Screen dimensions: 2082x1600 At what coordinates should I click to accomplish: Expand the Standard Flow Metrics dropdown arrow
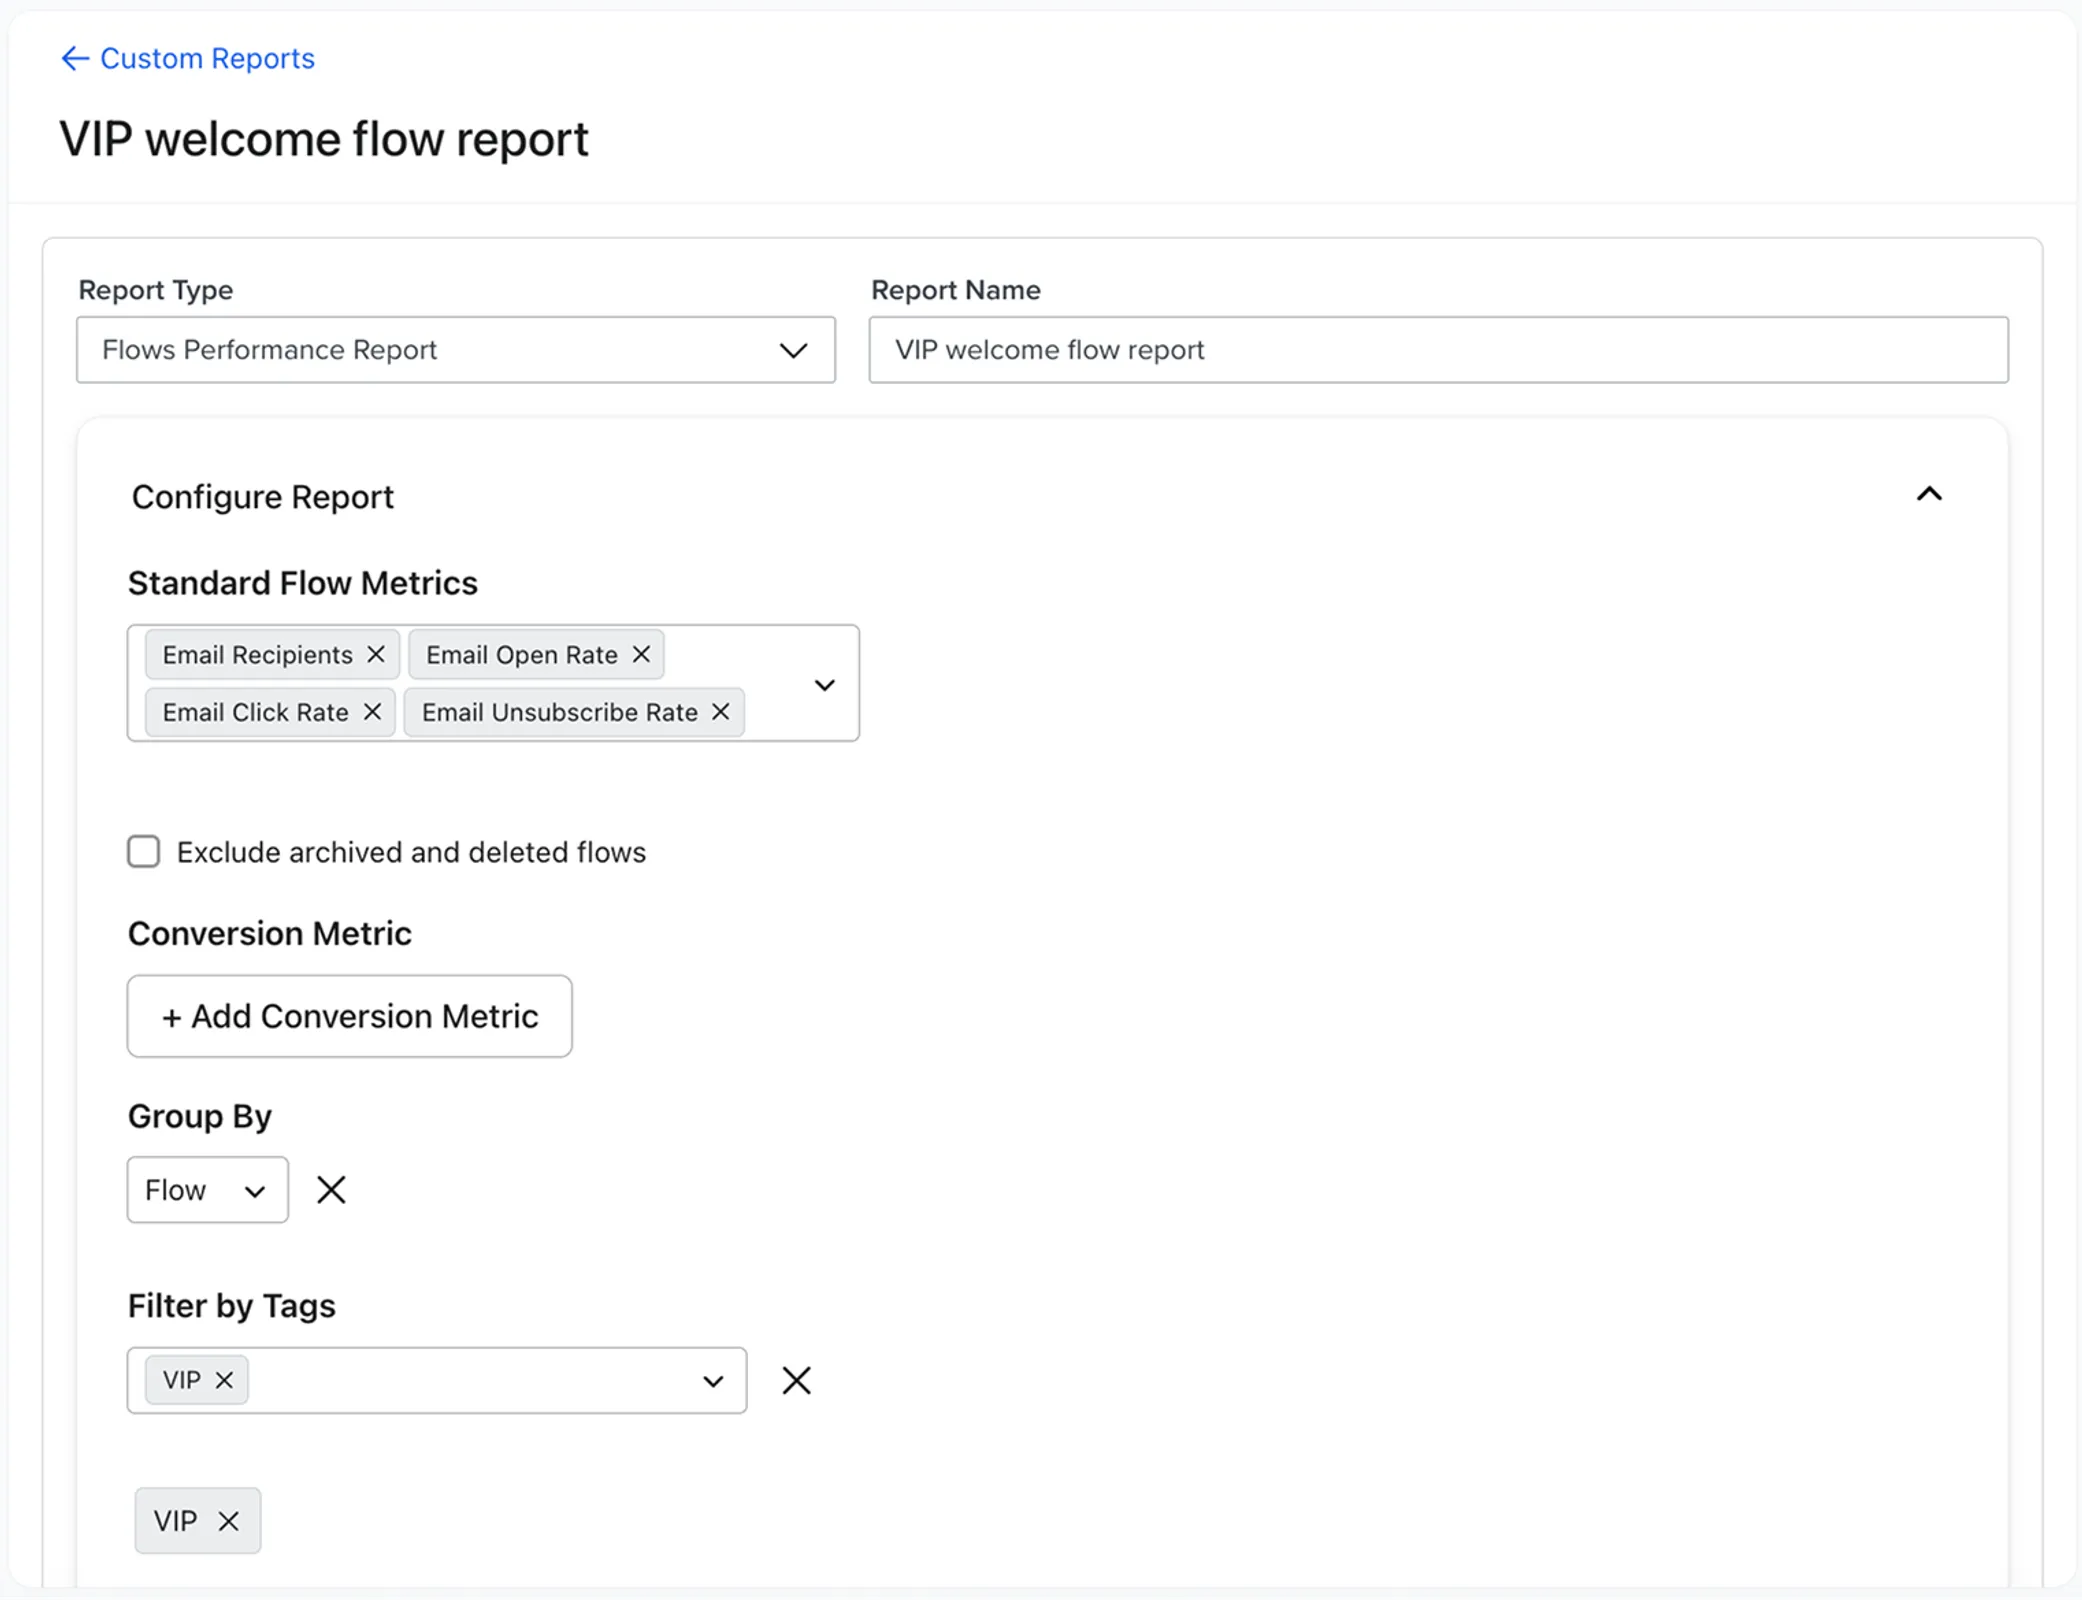[824, 685]
